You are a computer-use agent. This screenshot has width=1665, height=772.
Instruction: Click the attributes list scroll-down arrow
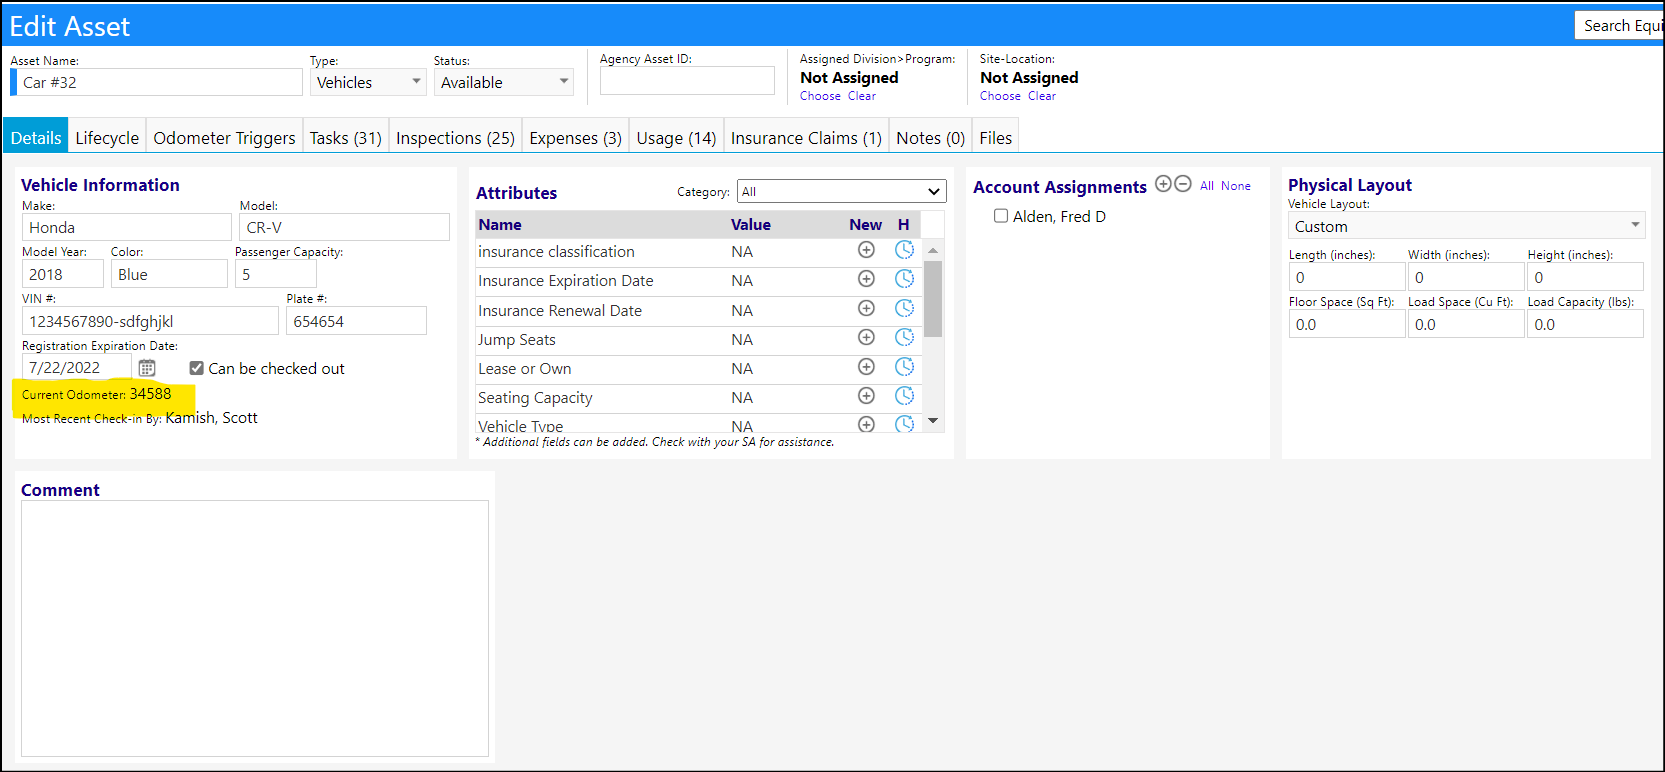pyautogui.click(x=933, y=421)
